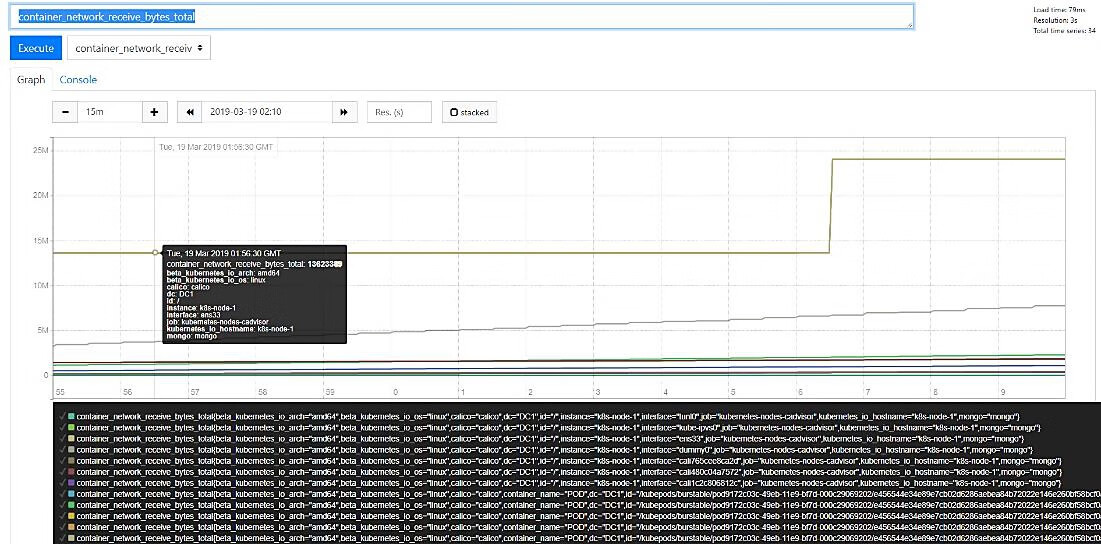This screenshot has width=1101, height=544.
Task: Toggle the stacked graph checkbox
Action: tap(469, 112)
